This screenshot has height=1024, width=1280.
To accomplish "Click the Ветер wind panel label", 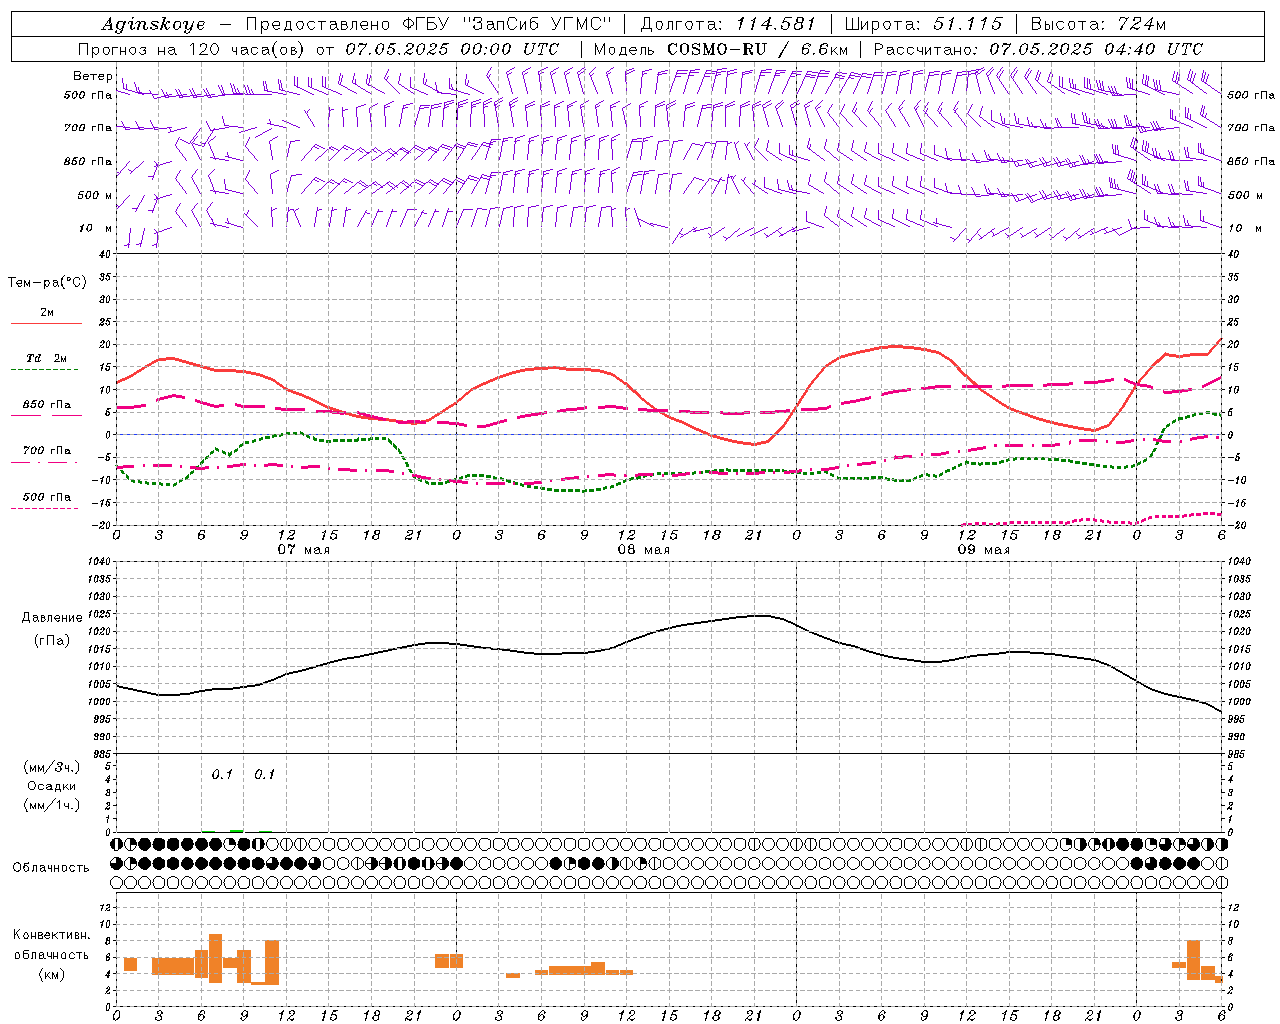I will click(x=93, y=76).
